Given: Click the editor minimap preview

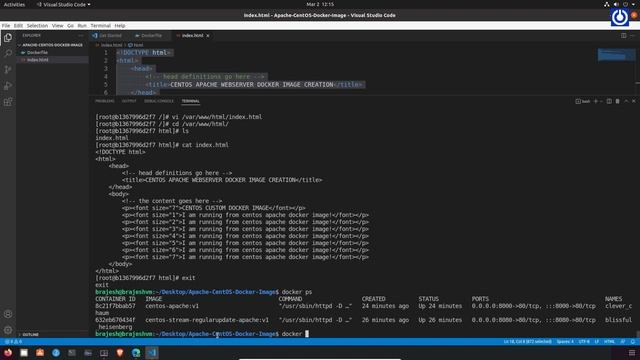Looking at the screenshot, I should point(616,55).
